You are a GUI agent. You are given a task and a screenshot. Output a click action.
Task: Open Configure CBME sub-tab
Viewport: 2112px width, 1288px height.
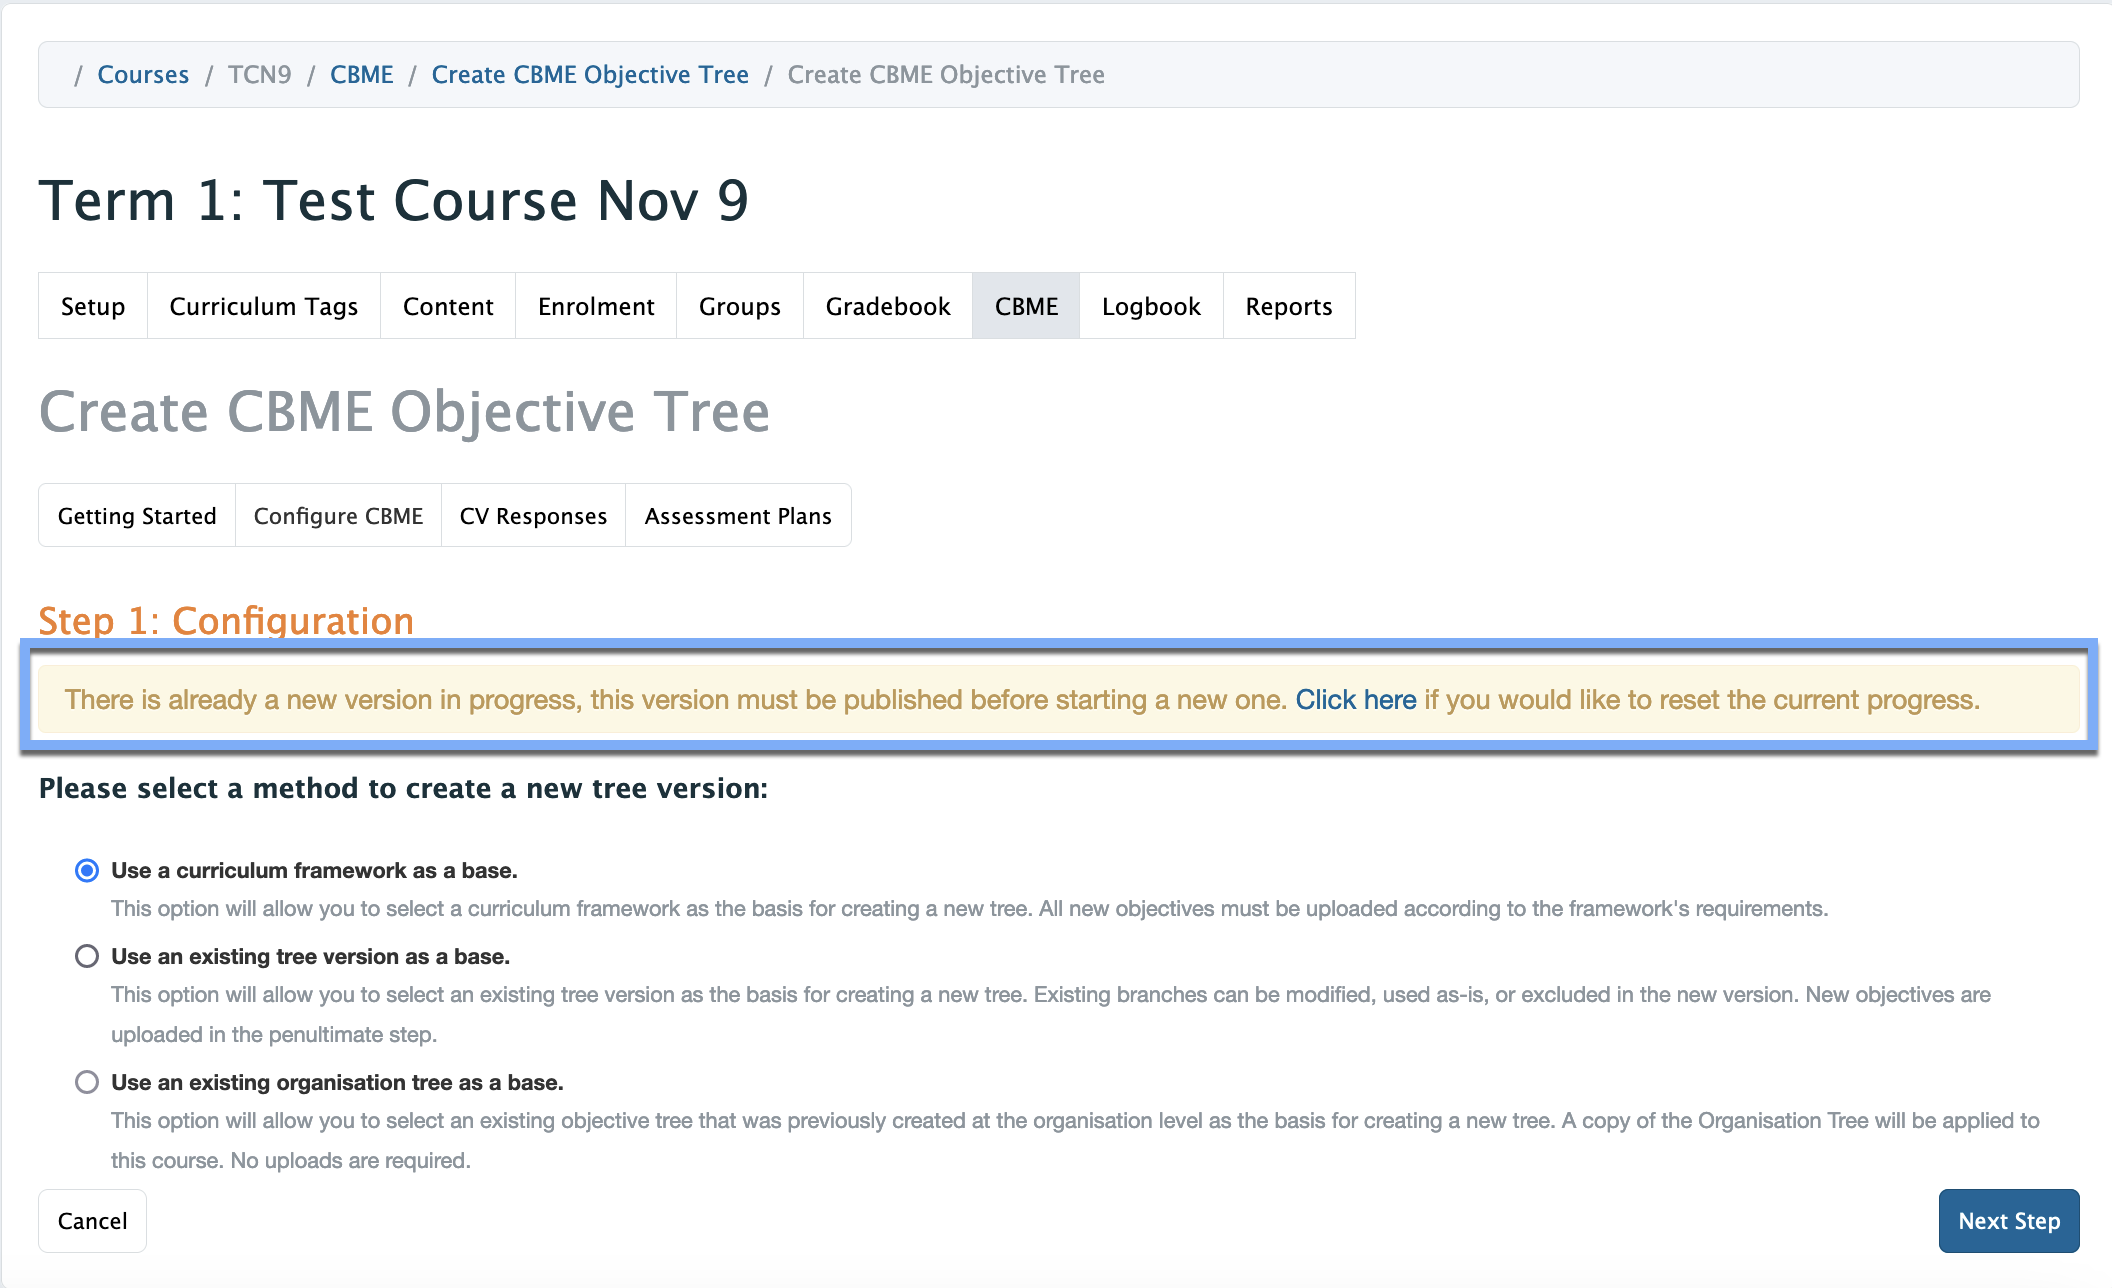pyautogui.click(x=338, y=516)
